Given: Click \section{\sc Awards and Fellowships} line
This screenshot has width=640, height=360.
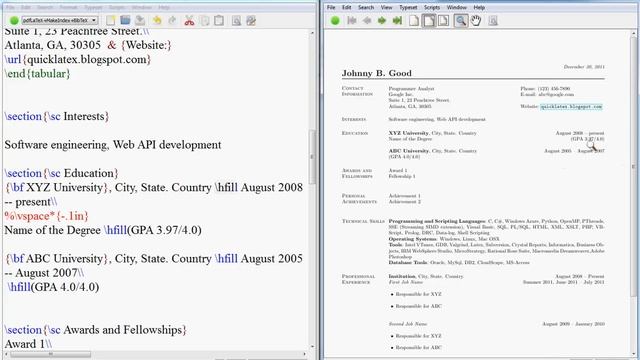Looking at the screenshot, I should [96, 330].
